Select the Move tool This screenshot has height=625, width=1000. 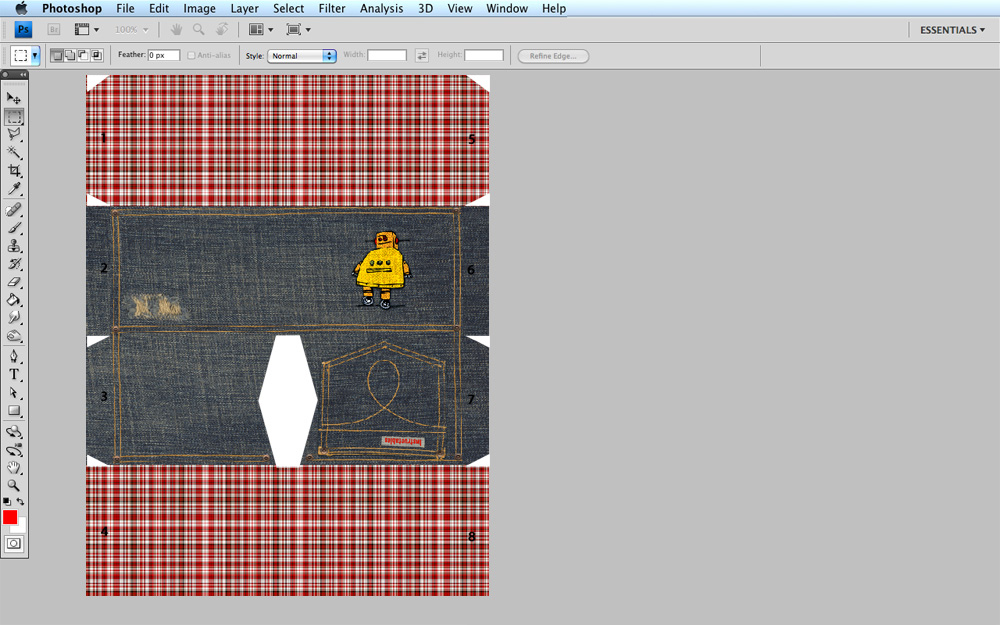(x=14, y=98)
